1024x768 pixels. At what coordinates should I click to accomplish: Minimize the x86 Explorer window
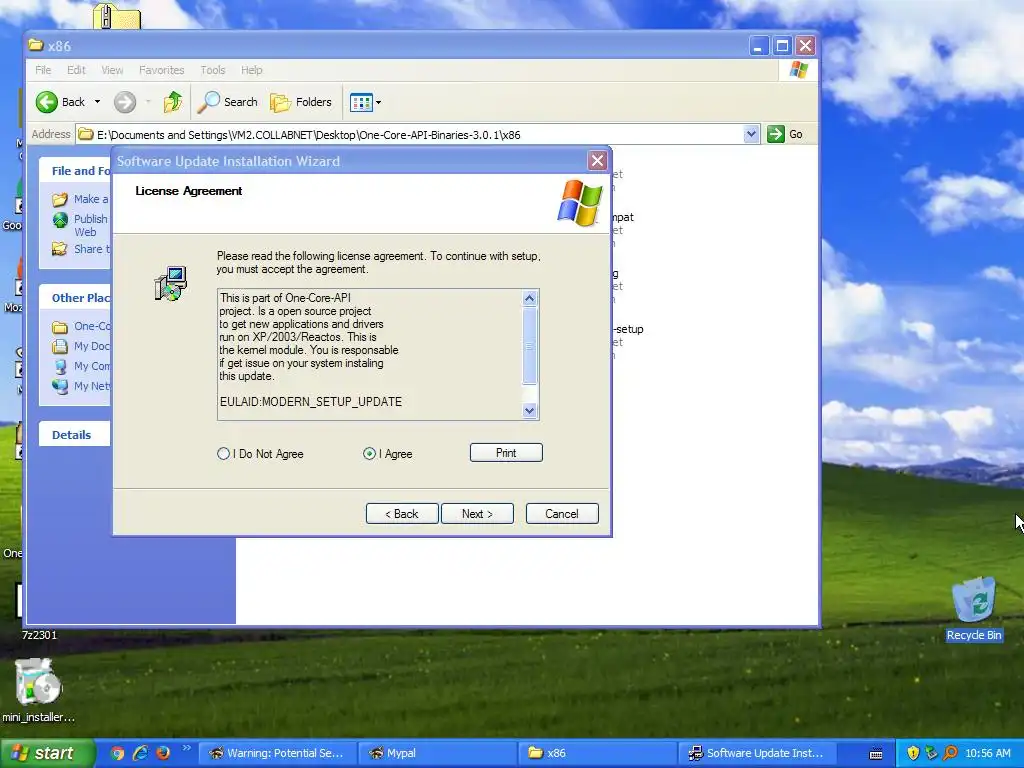coord(758,46)
